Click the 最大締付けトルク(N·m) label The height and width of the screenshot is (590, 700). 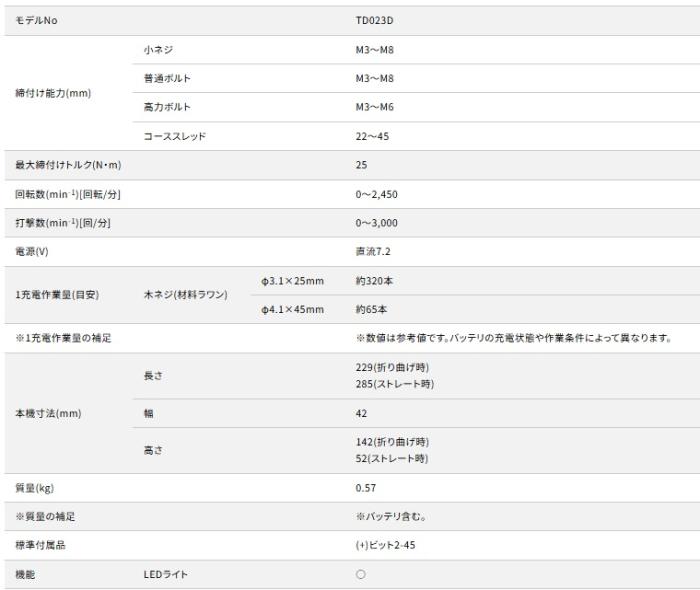coord(68,165)
